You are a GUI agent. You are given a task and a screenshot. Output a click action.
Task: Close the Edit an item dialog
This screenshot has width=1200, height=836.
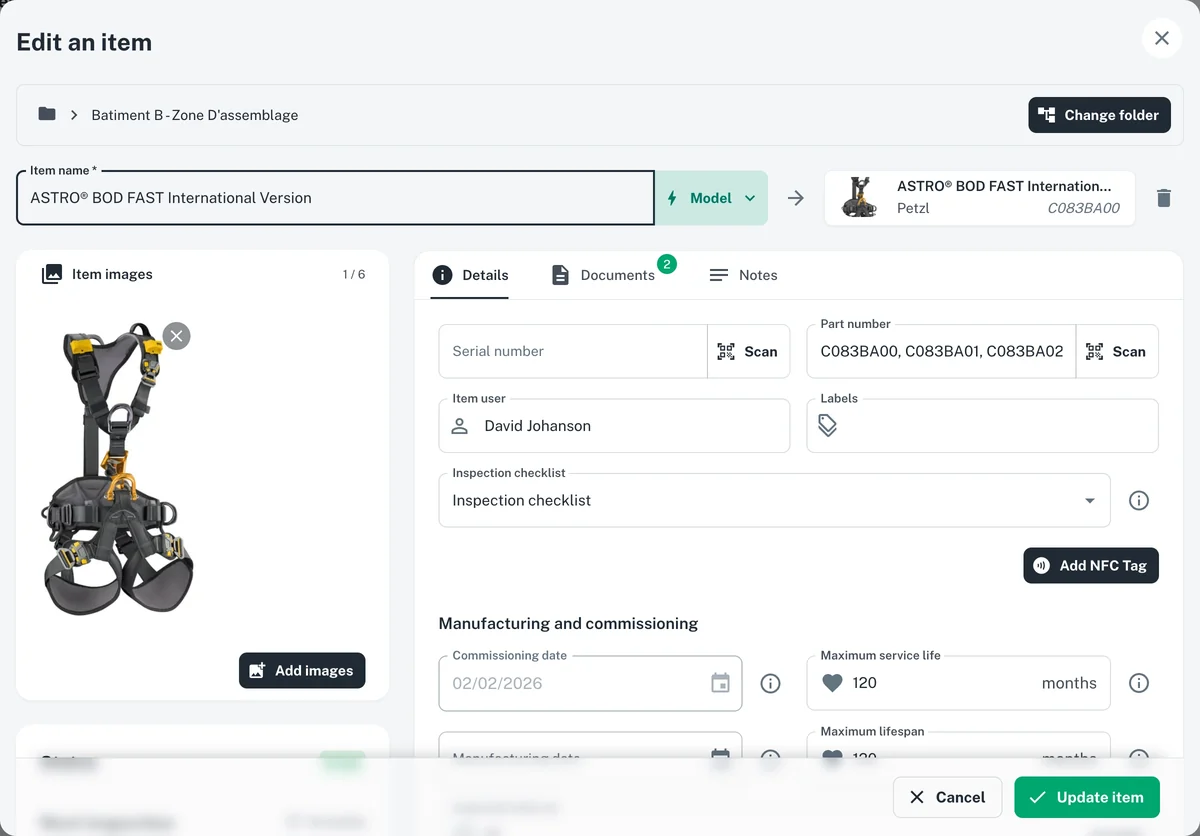tap(1161, 38)
